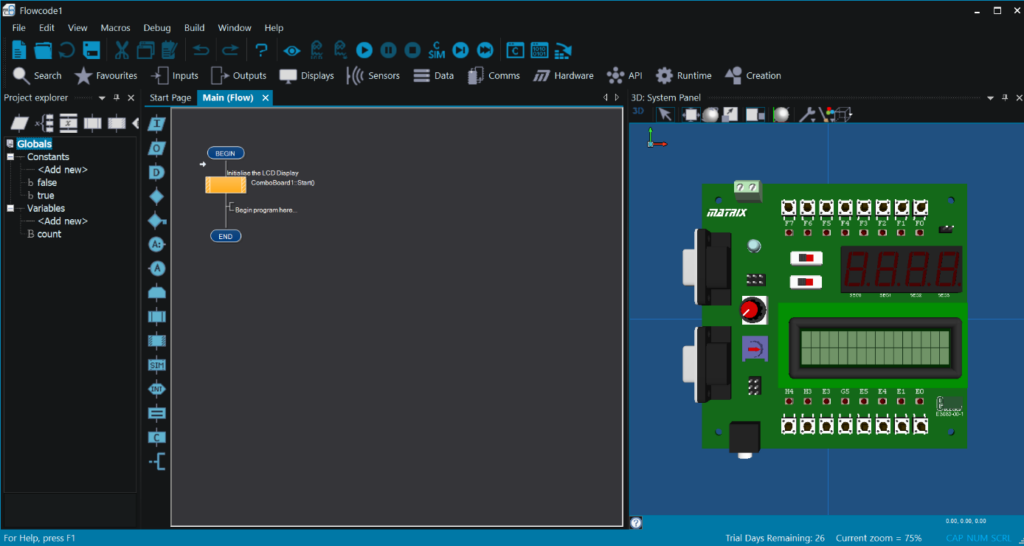Click the Run simulation play button

(364, 49)
